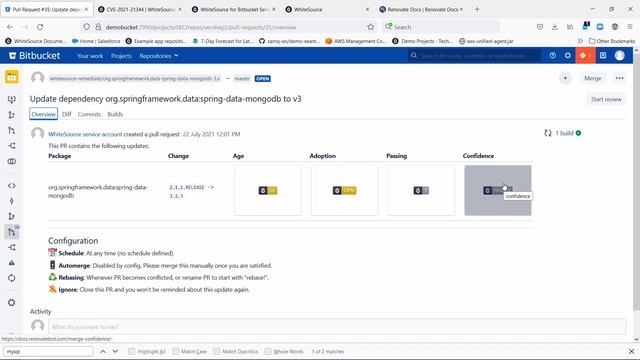Select the Overview tab
The image size is (640, 360).
point(43,114)
